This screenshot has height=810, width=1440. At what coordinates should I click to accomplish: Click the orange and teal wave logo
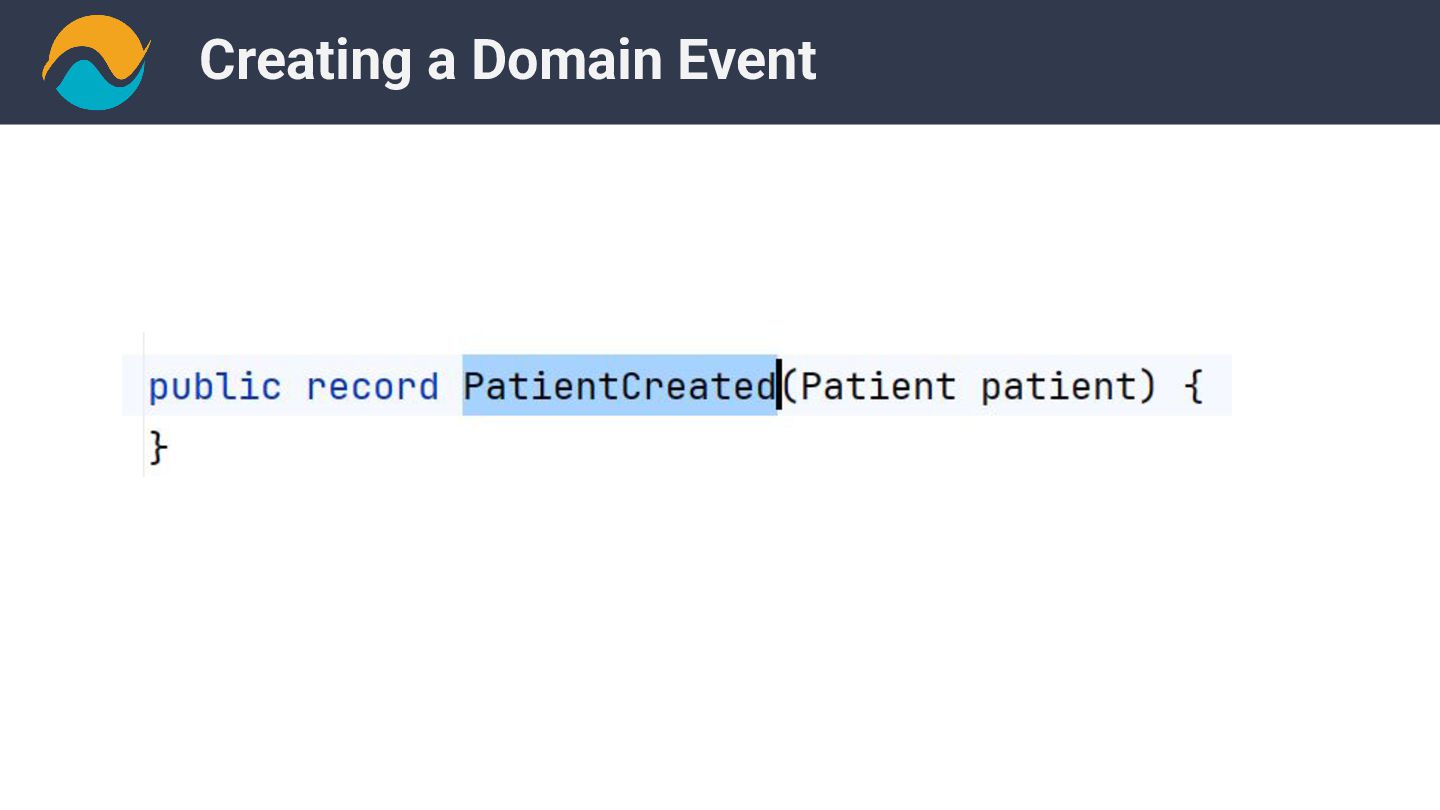coord(96,62)
